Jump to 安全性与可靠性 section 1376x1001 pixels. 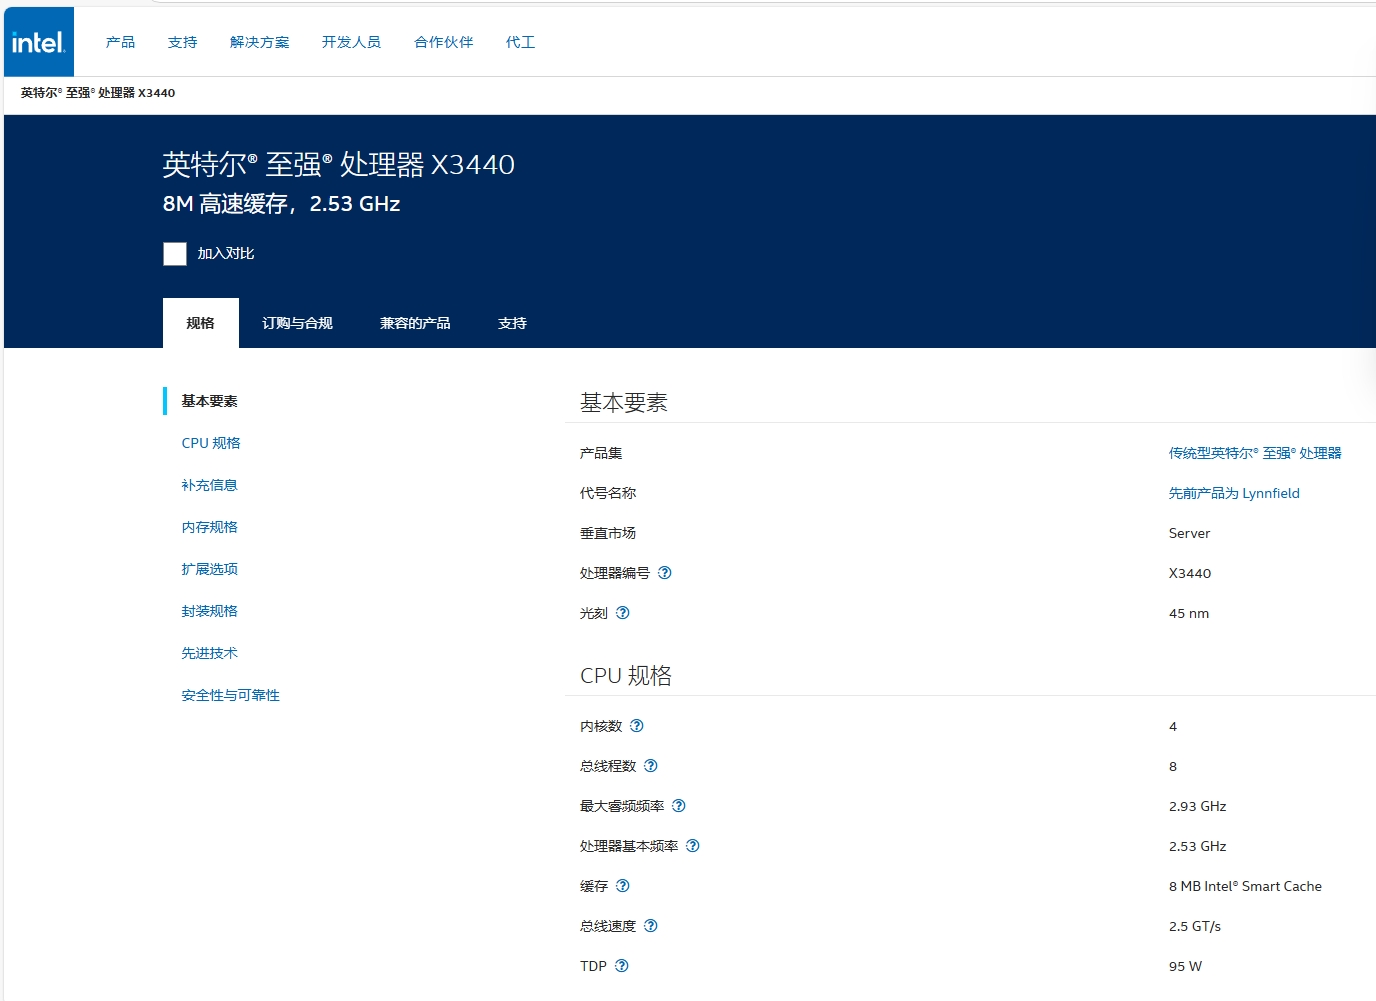point(231,695)
